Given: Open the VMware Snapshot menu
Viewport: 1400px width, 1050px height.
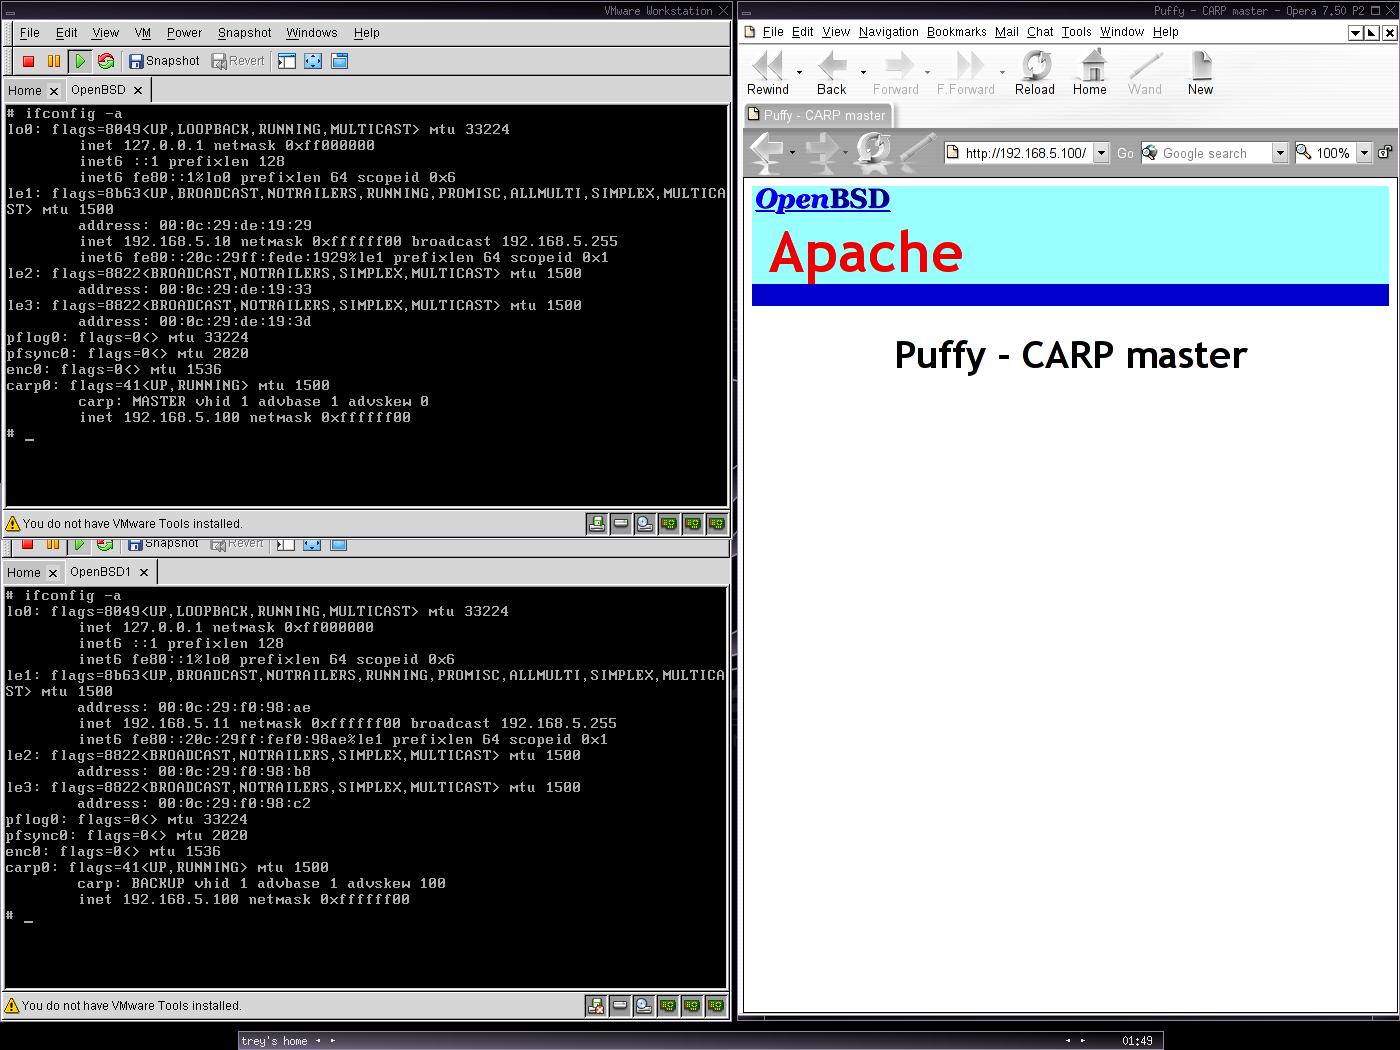Looking at the screenshot, I should tap(244, 33).
